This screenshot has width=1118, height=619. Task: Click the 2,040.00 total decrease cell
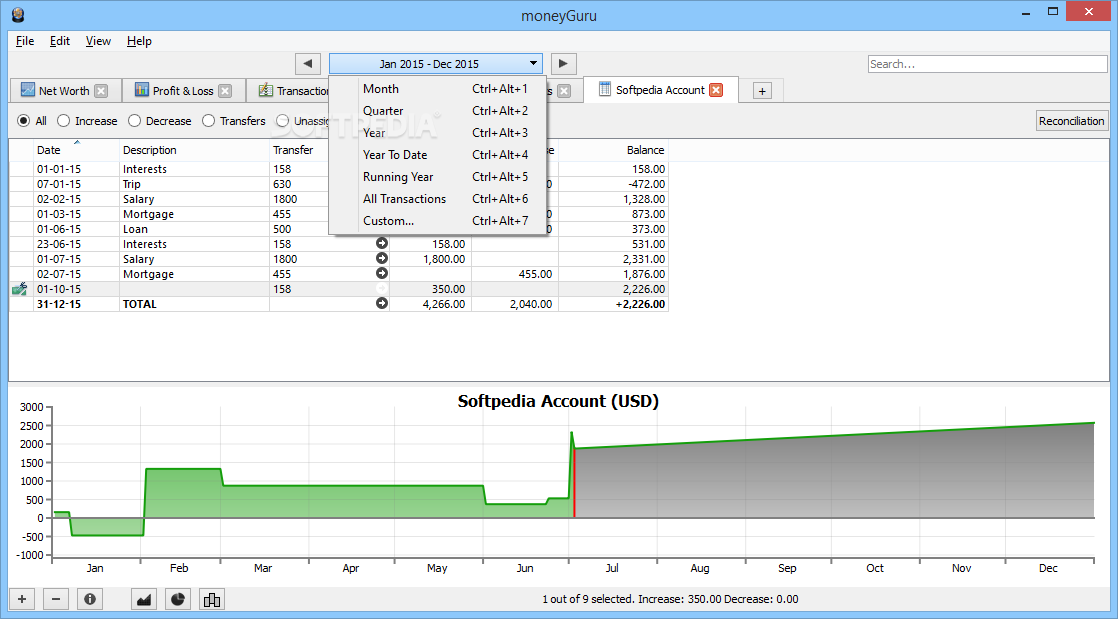515,304
